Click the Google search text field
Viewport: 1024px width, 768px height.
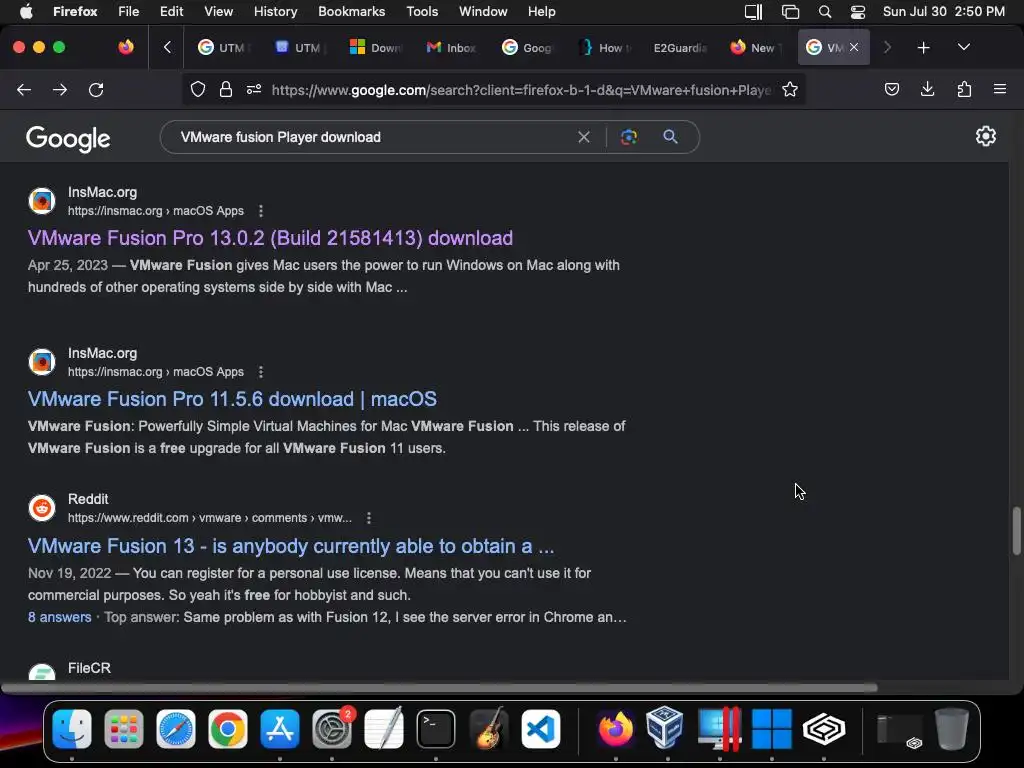[x=372, y=137]
